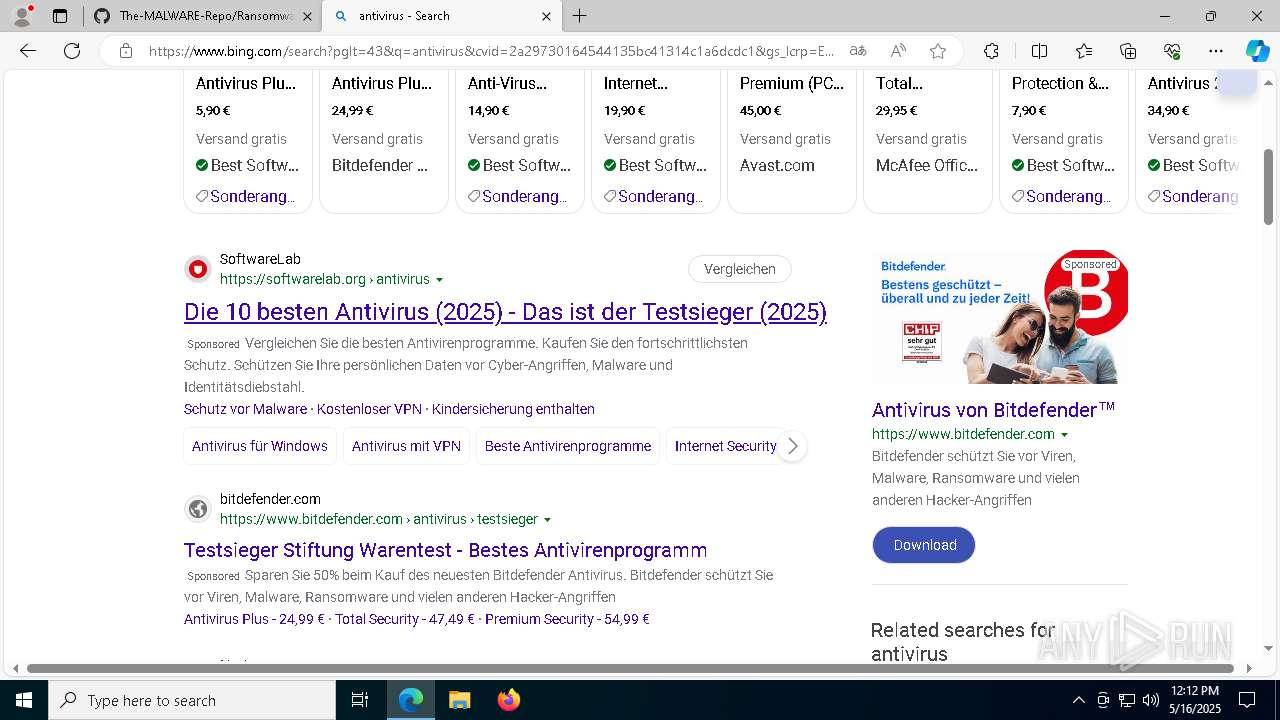Open the read aloud icon
This screenshot has height=720, width=1280.
(898, 51)
